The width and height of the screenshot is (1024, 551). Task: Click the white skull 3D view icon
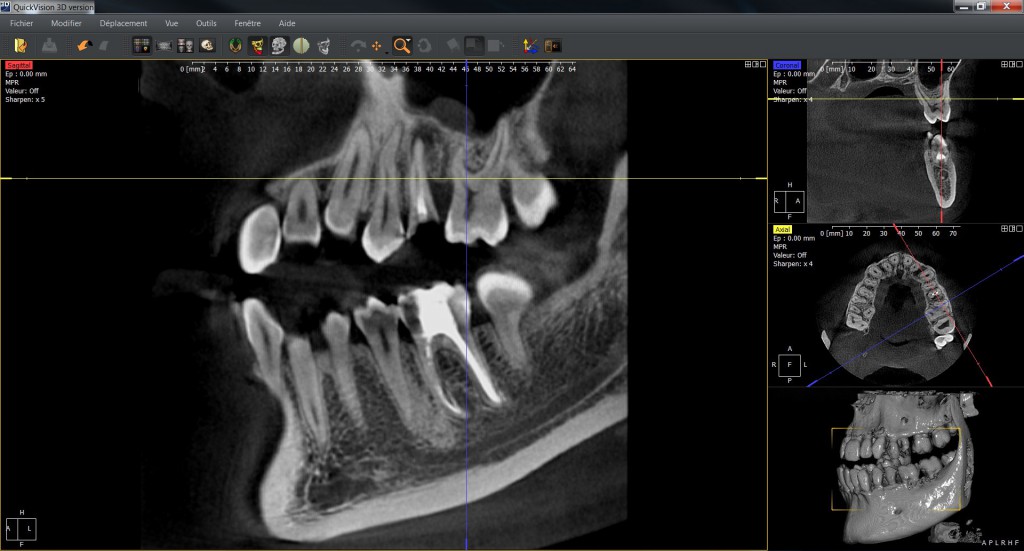(x=279, y=45)
